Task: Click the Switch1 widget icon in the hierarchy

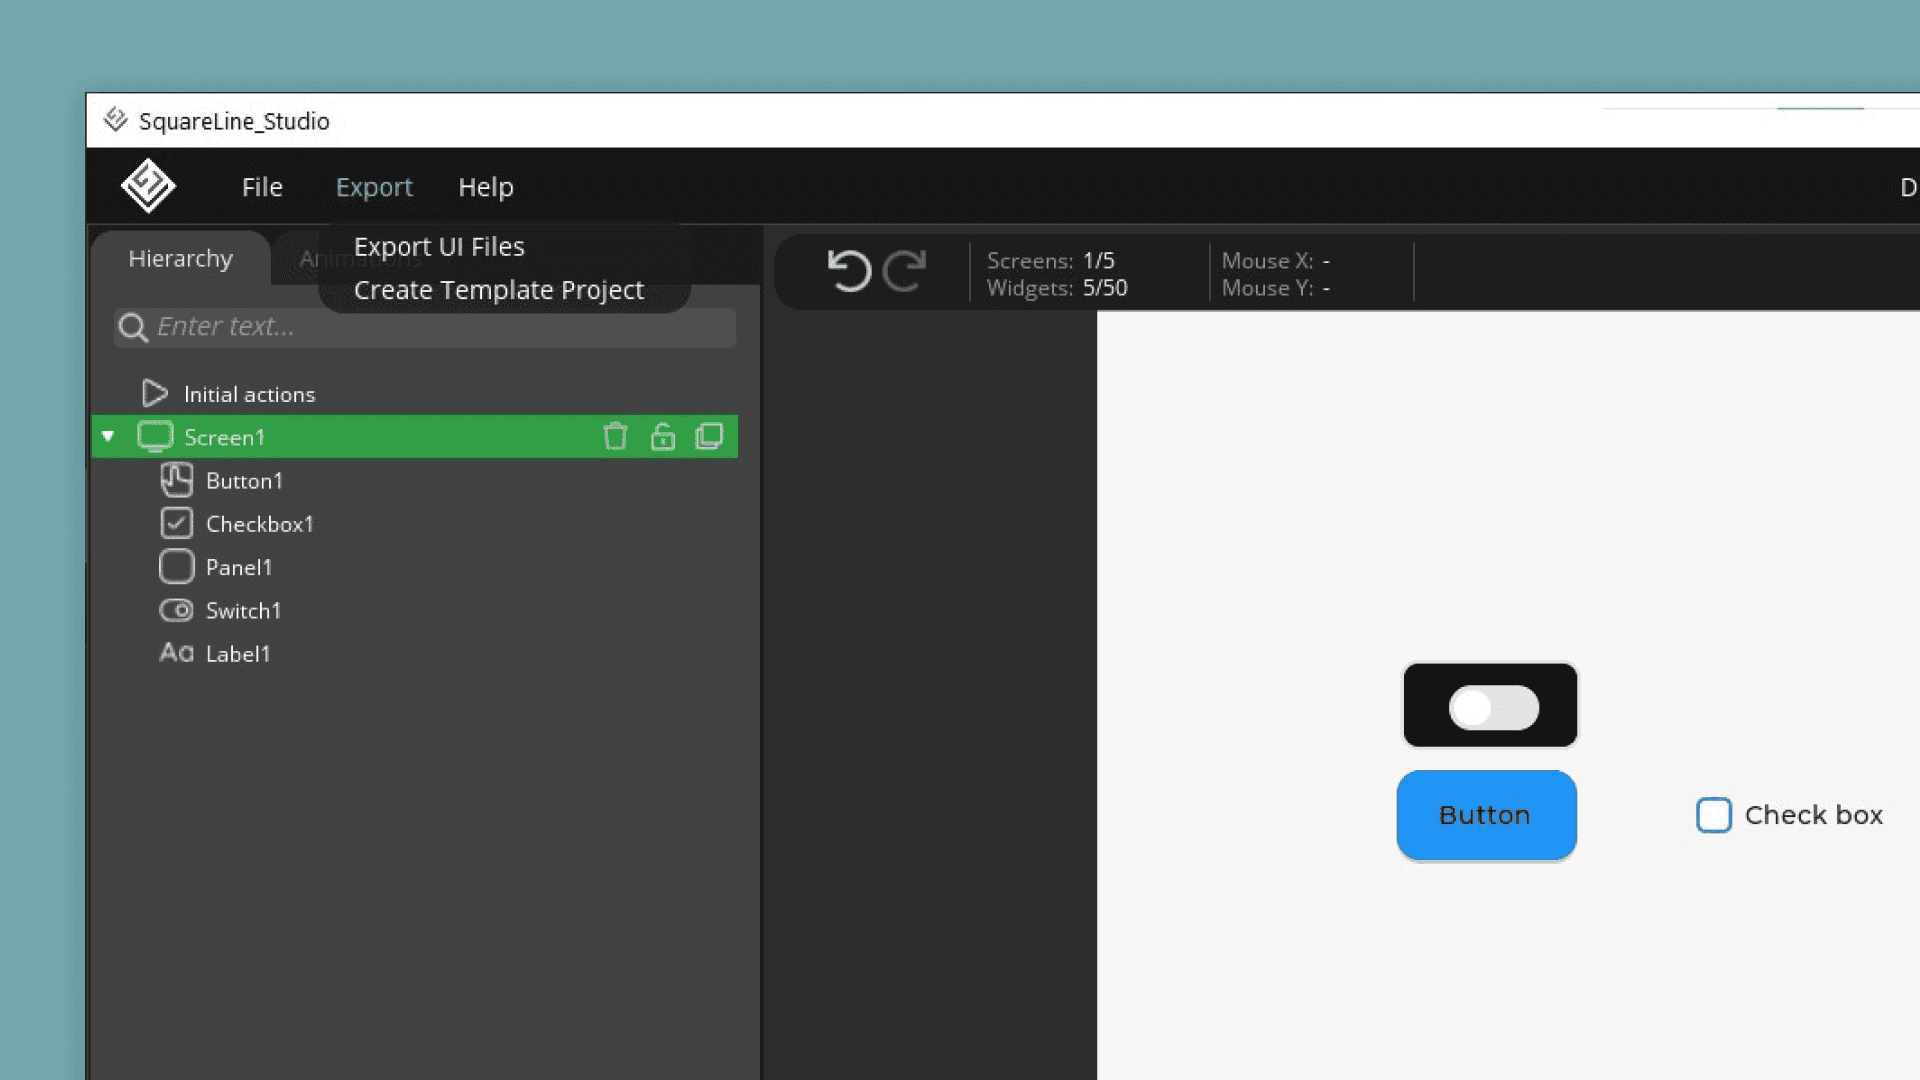Action: [x=177, y=610]
